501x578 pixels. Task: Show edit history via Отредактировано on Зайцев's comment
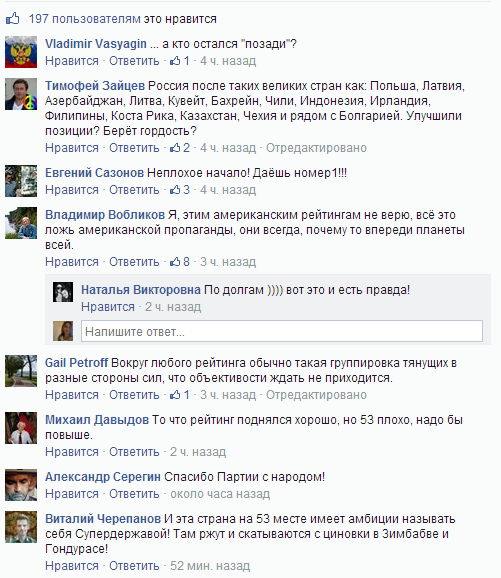pos(316,148)
